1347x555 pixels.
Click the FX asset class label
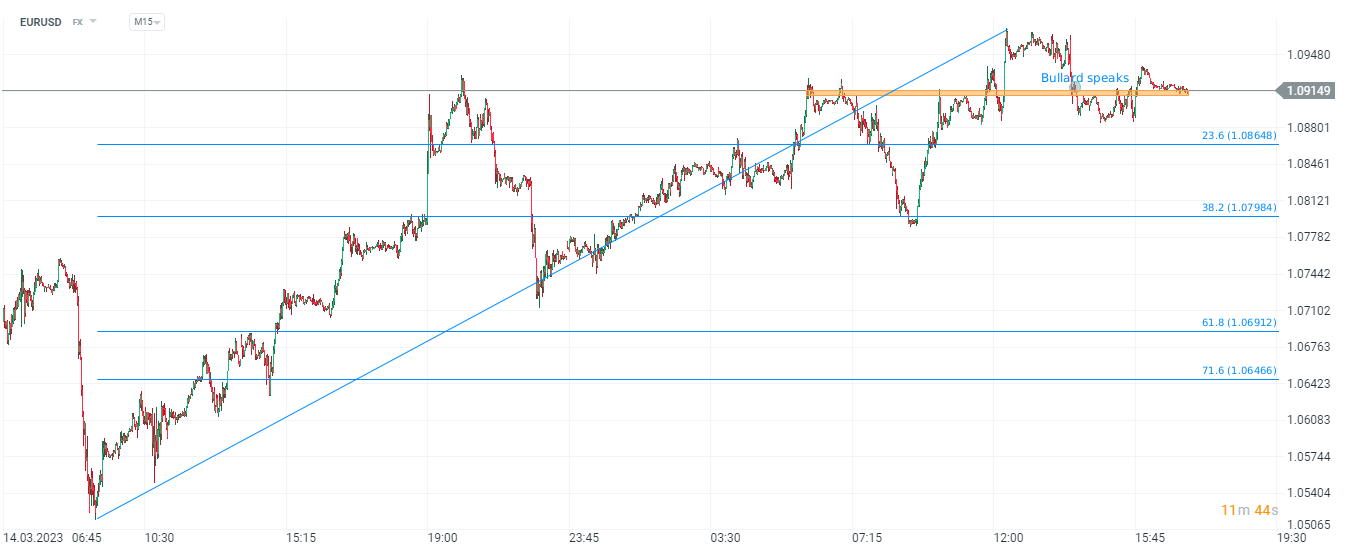77,21
